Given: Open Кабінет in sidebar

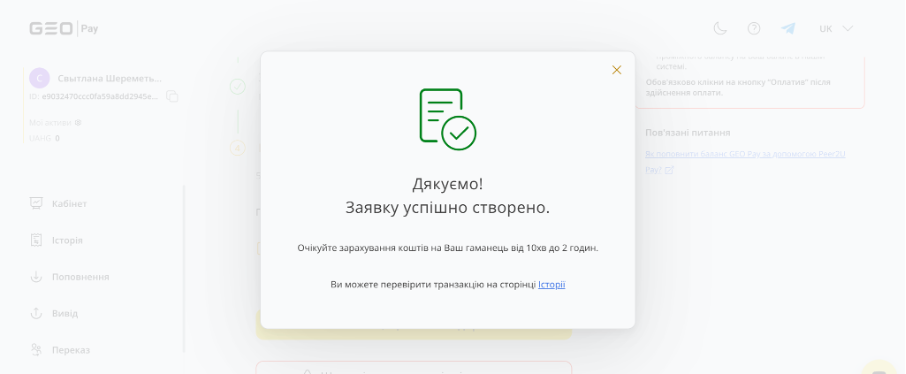Looking at the screenshot, I should [69, 203].
